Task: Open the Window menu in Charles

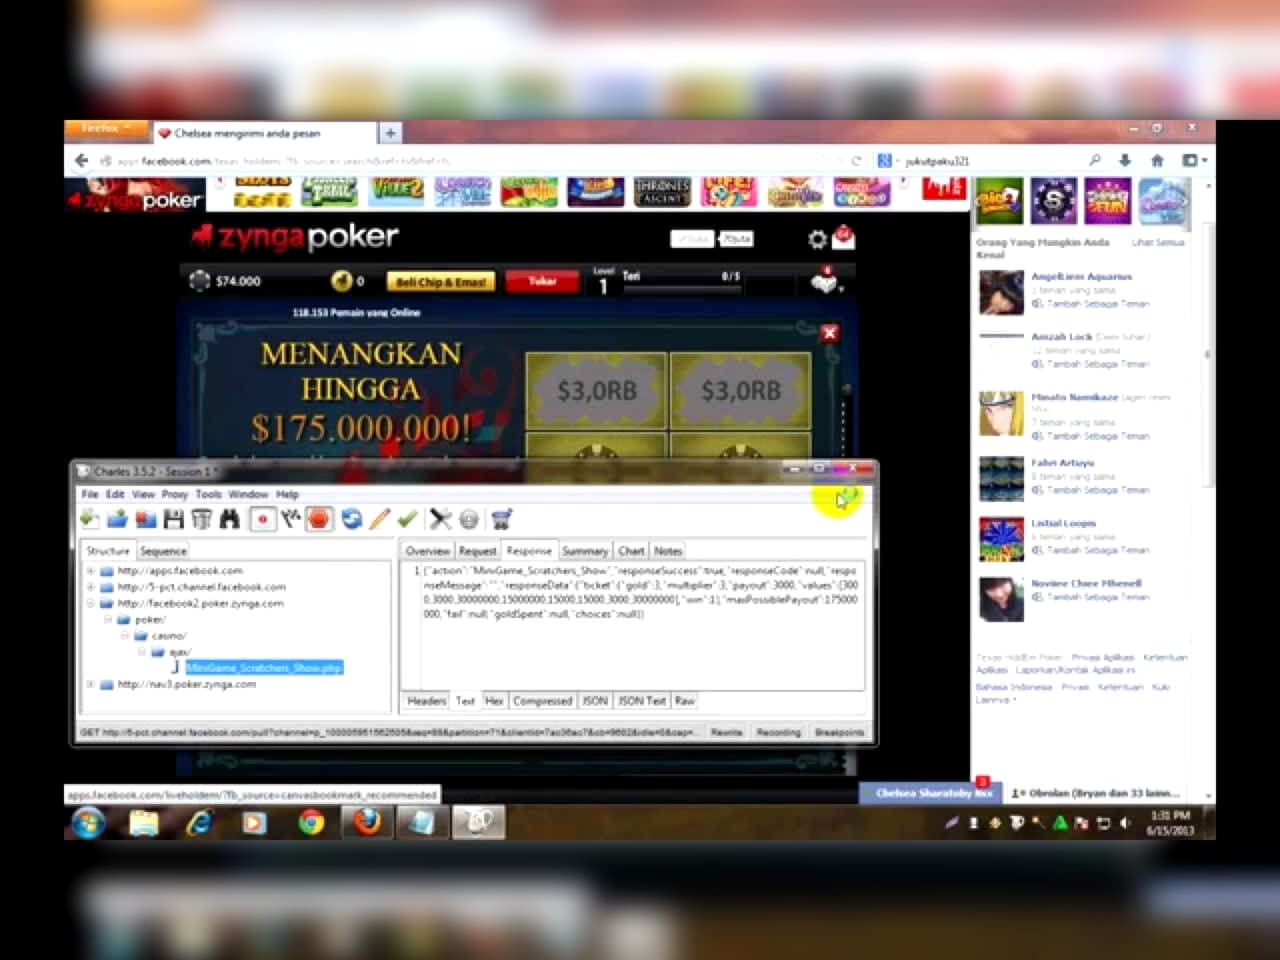Action: pos(248,494)
